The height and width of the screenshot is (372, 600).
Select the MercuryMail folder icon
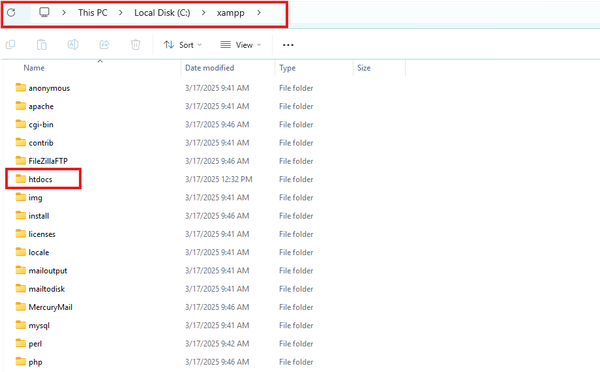[x=21, y=307]
